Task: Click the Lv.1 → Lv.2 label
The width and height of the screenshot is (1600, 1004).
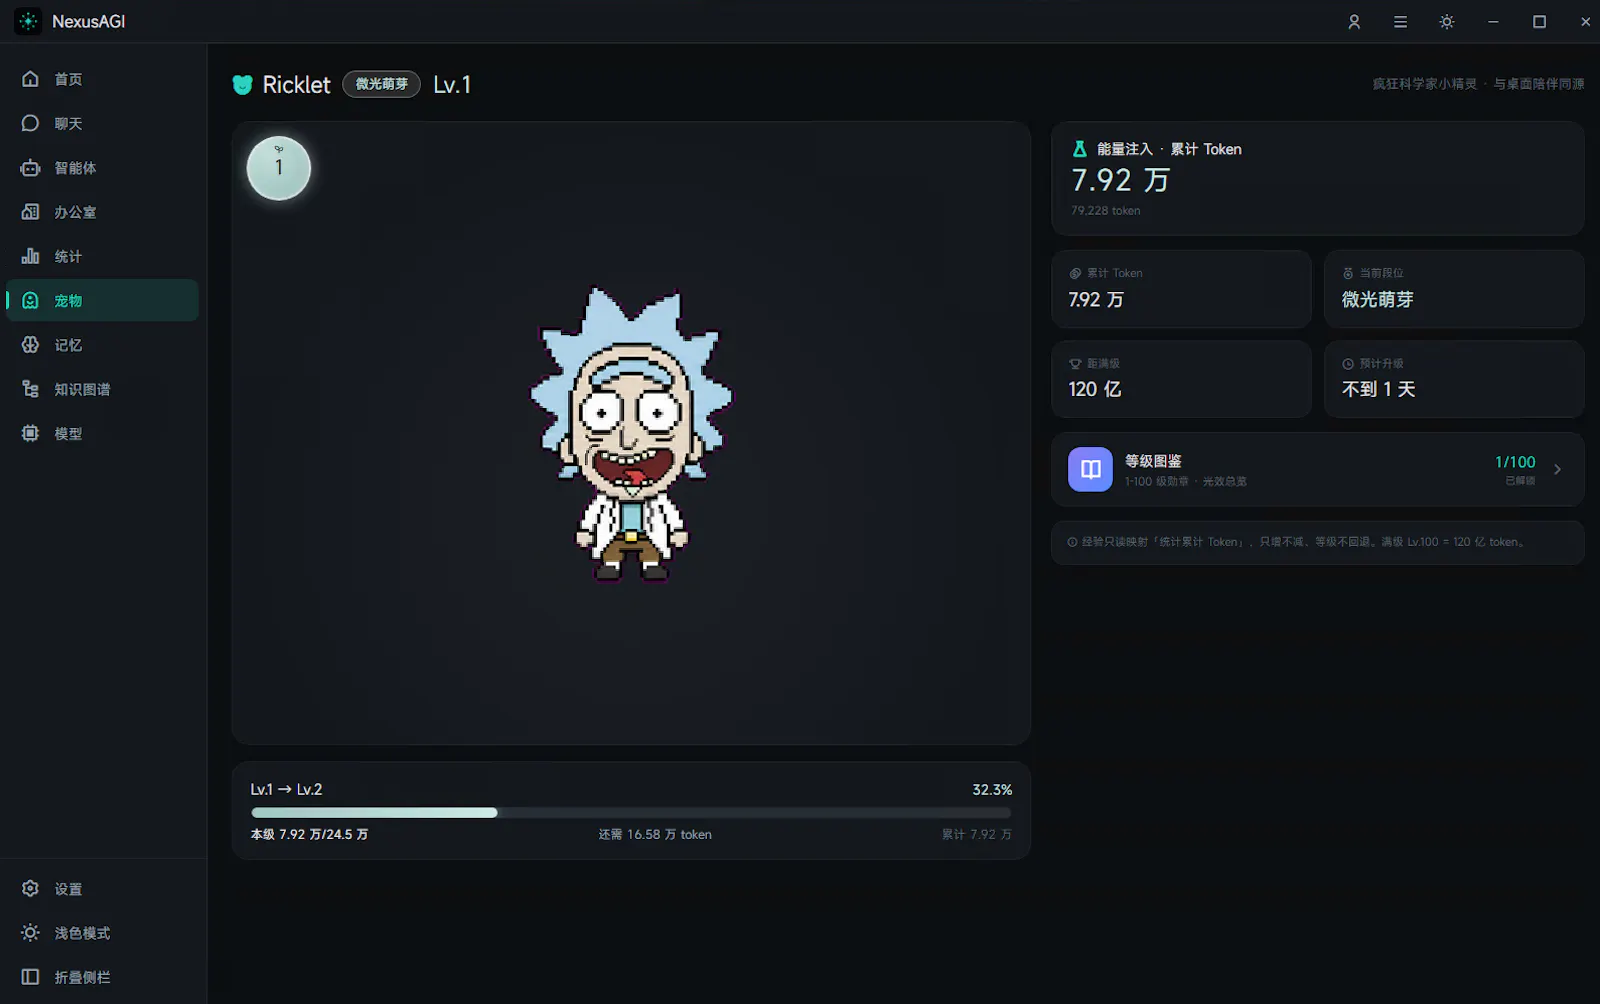Action: point(286,789)
